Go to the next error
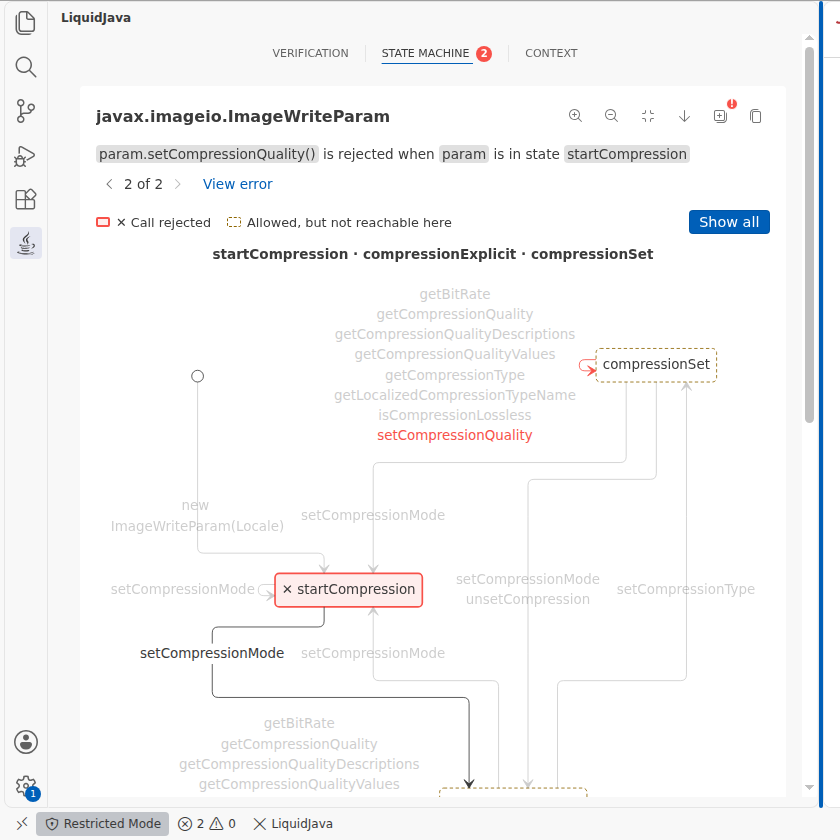840x840 pixels. pyautogui.click(x=178, y=184)
